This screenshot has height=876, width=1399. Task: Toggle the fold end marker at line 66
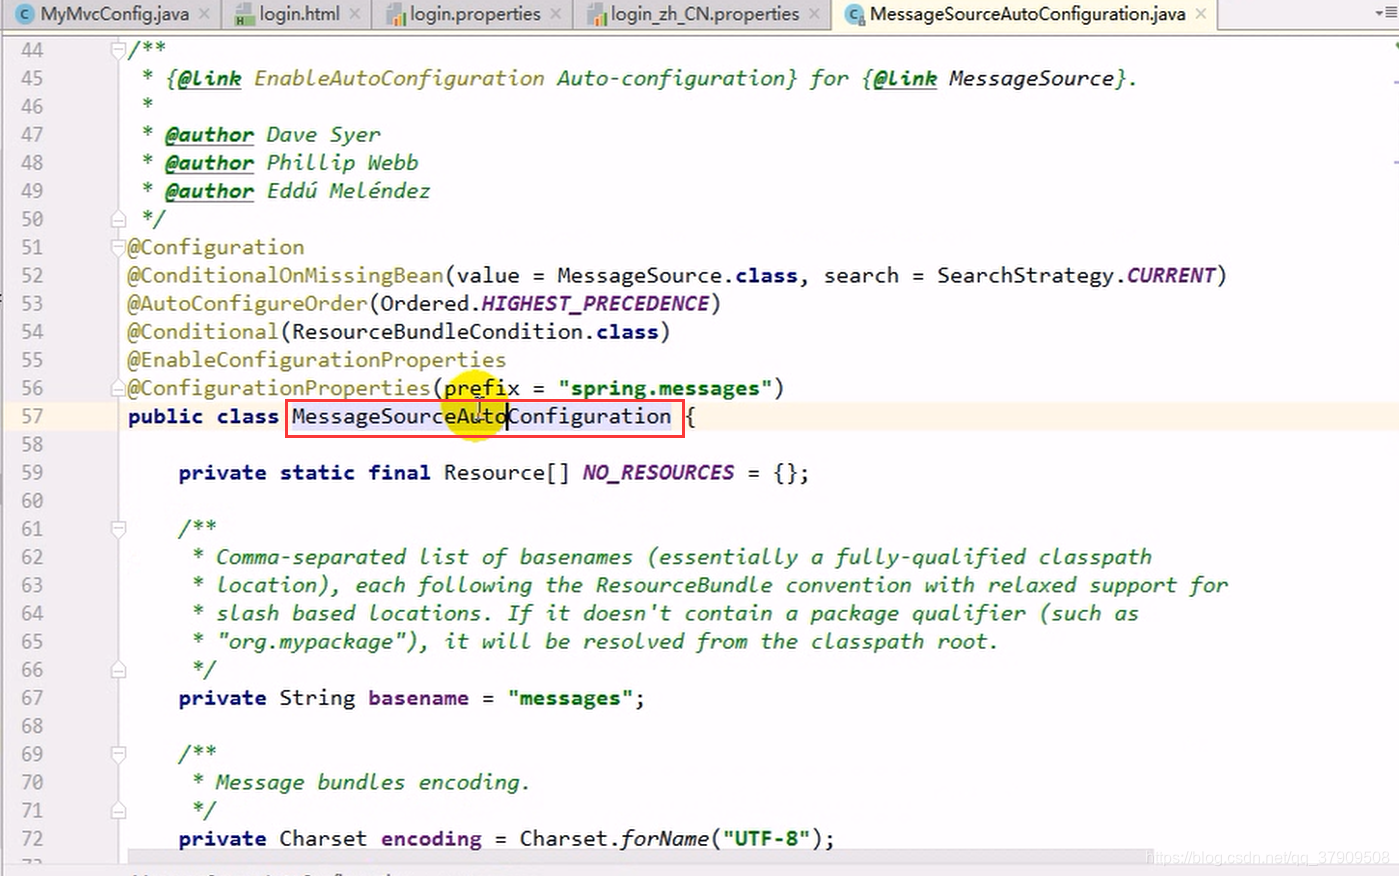[118, 669]
